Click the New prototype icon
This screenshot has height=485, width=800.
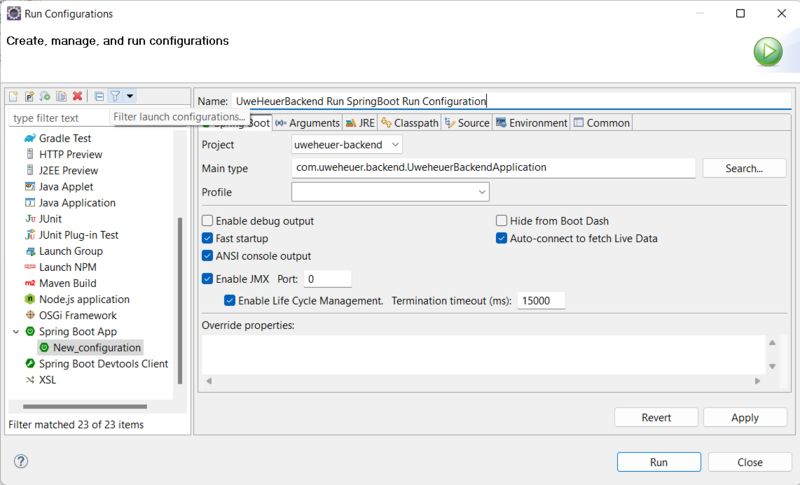point(30,96)
